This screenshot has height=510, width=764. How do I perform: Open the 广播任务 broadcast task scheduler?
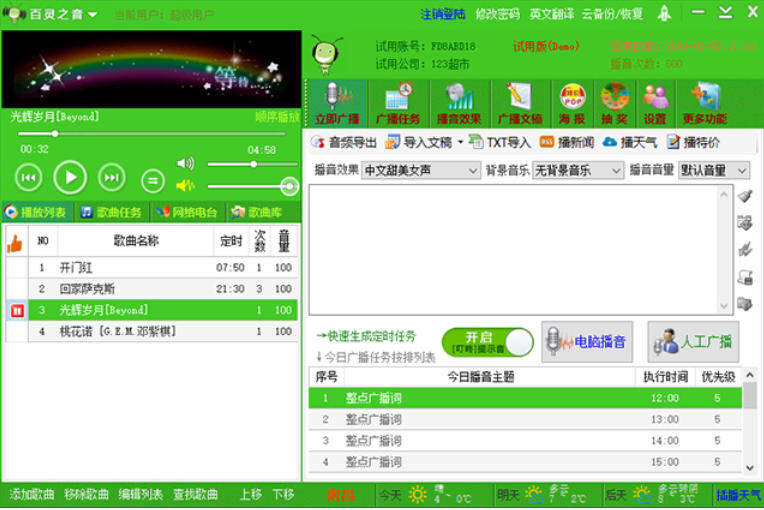click(x=398, y=103)
